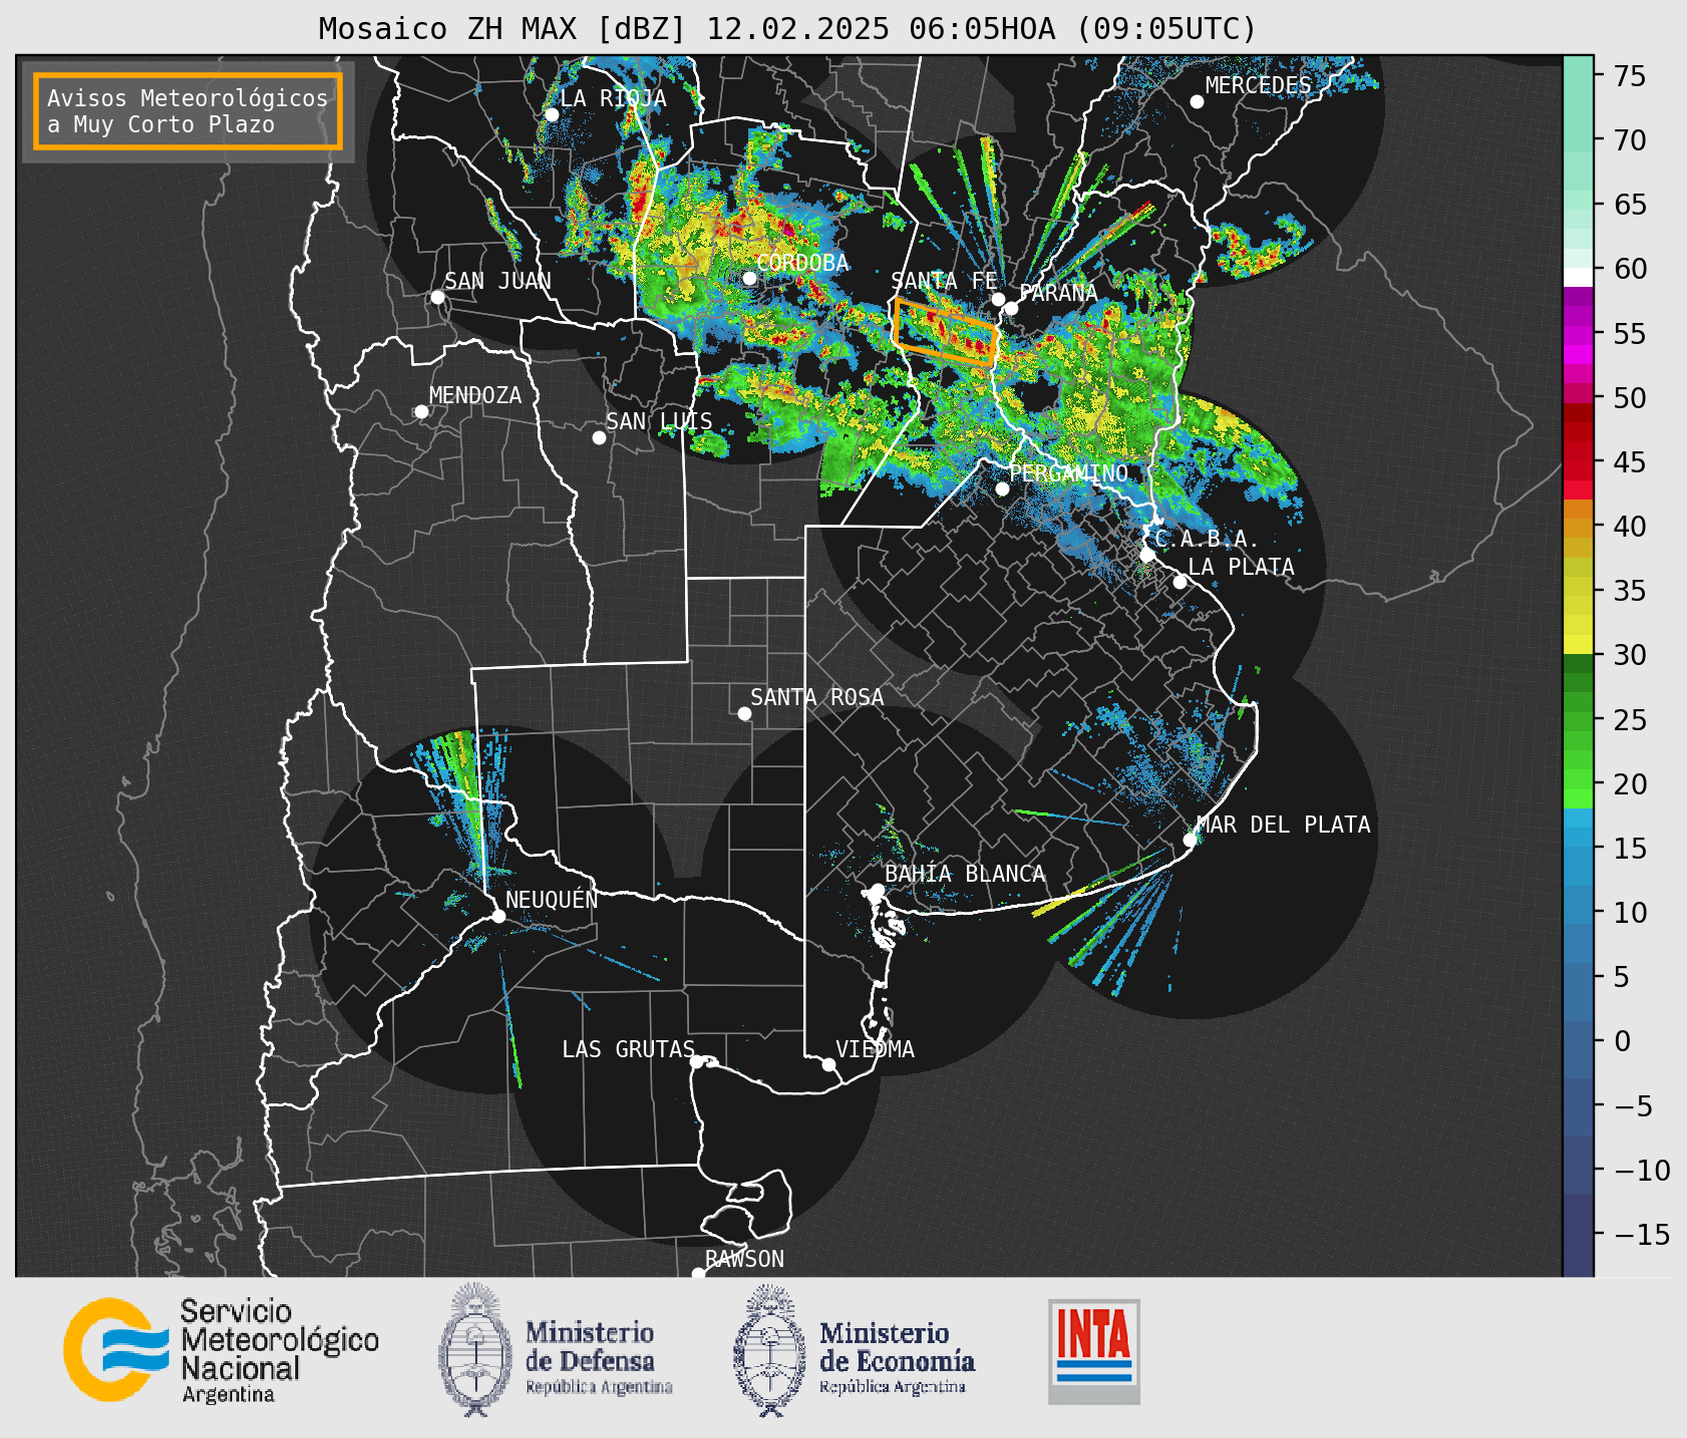
Task: Select the VIEDMA city label
Action: 875,1049
